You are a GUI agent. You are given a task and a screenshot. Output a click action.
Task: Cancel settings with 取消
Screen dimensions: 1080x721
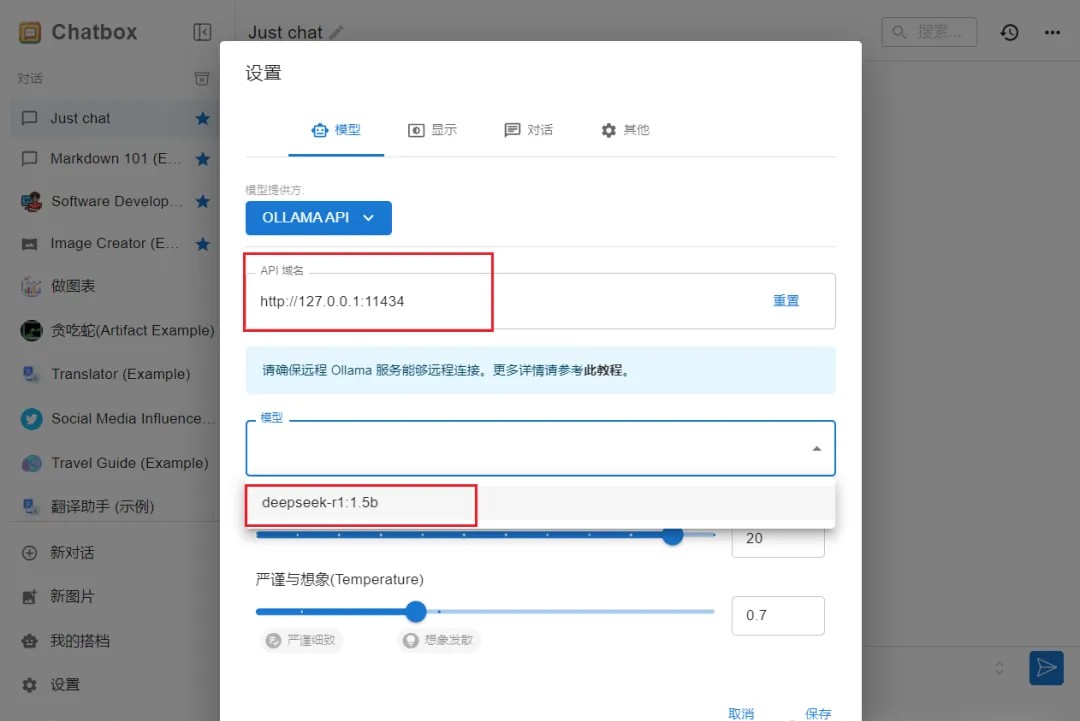[x=741, y=713]
